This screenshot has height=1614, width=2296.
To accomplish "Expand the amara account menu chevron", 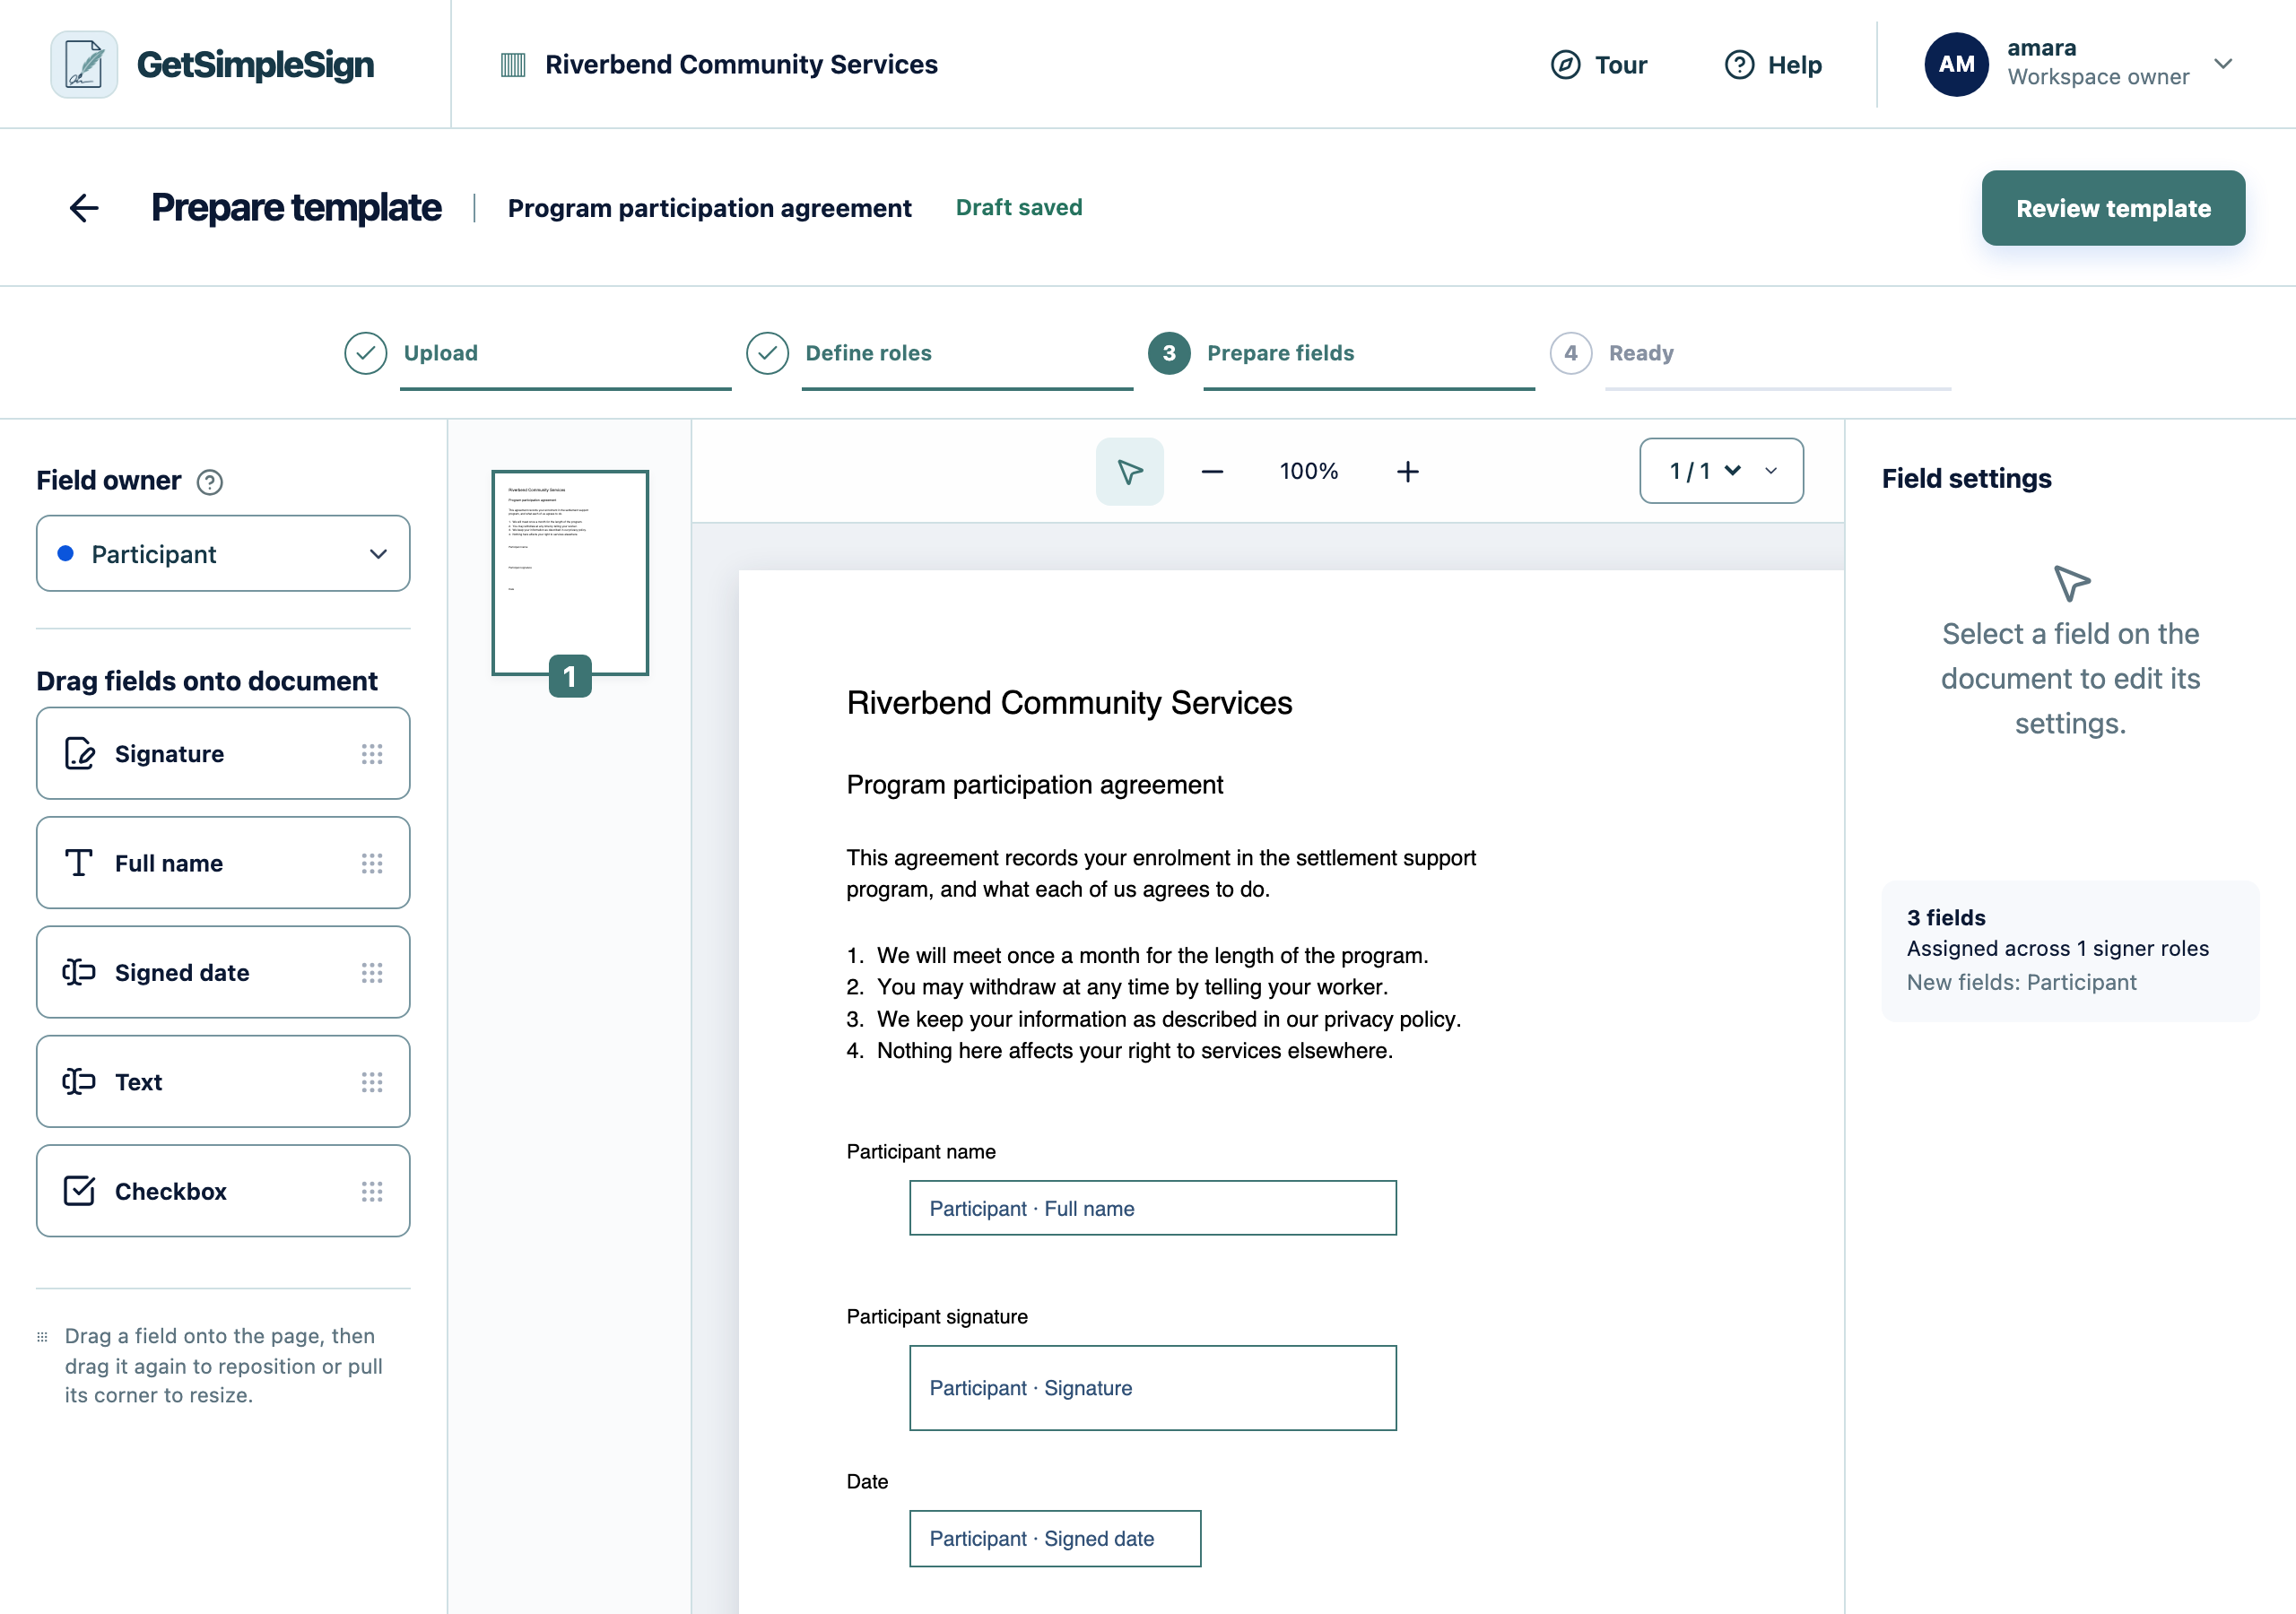I will point(2223,64).
